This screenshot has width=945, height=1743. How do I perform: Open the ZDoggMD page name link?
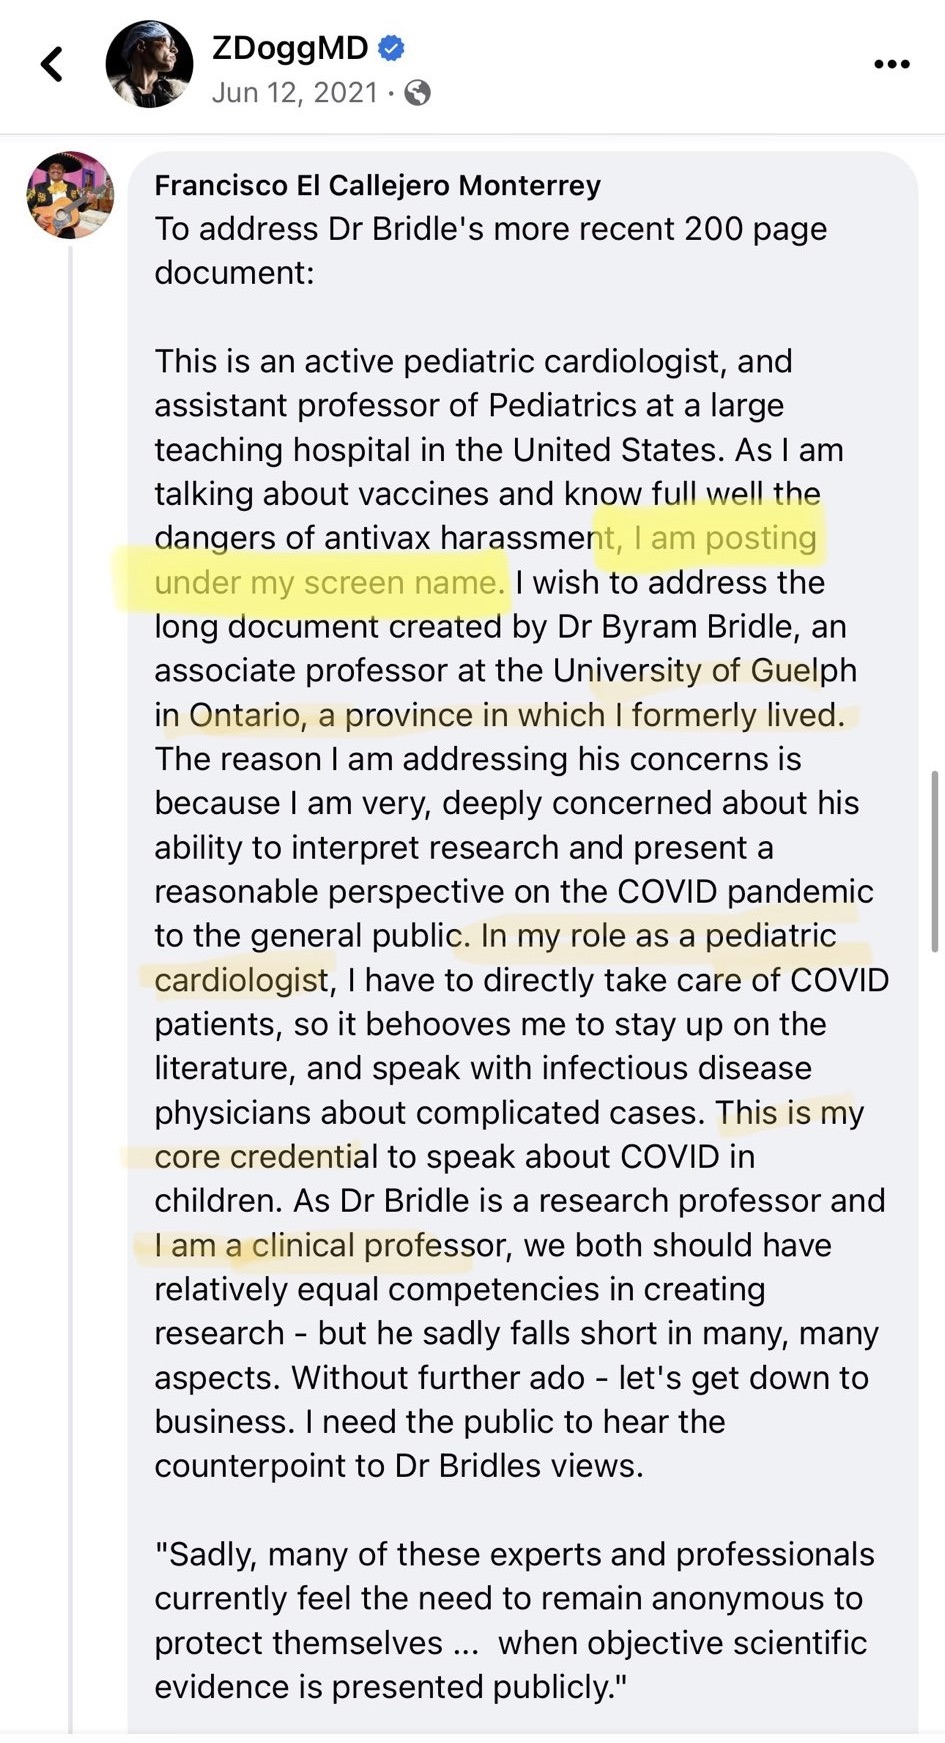[290, 47]
